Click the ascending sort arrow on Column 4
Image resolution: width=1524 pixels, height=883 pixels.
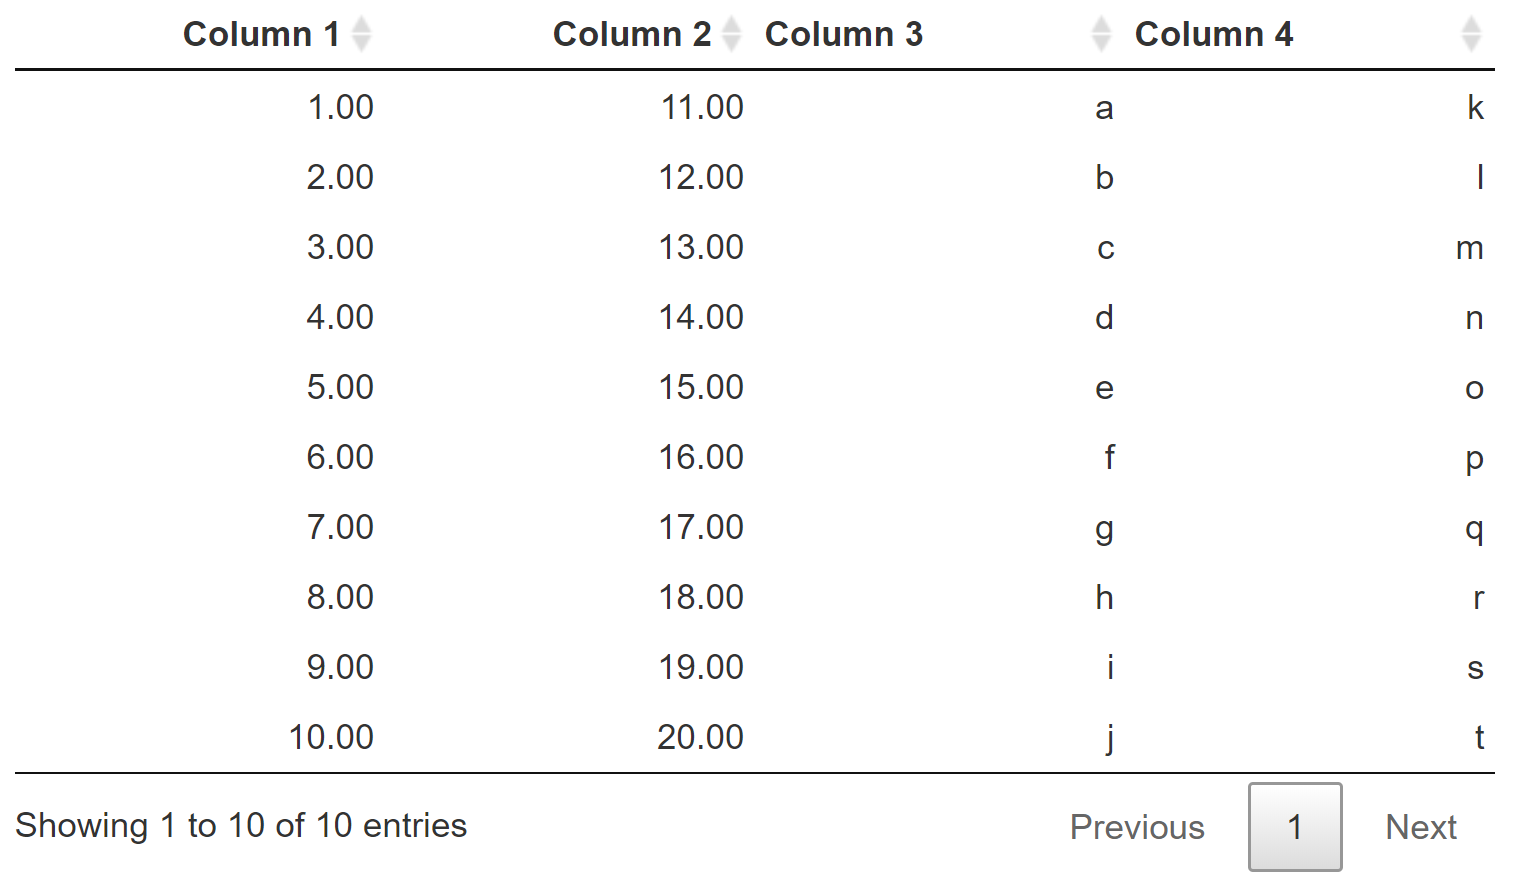coord(1470,26)
